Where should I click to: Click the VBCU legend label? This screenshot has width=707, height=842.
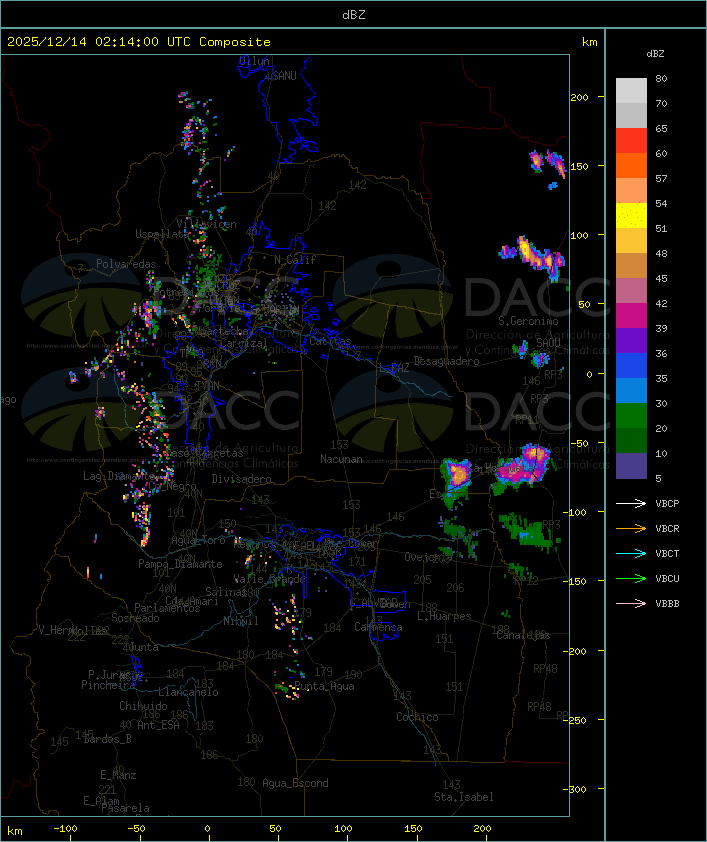coord(667,578)
